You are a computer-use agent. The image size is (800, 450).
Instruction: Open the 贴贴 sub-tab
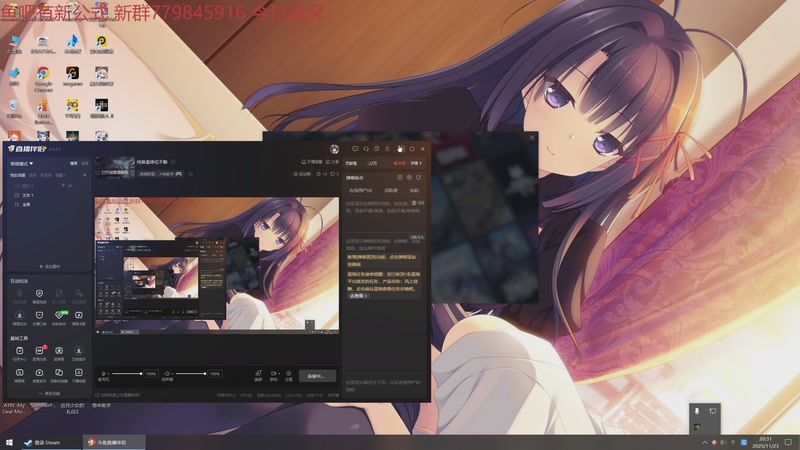(x=414, y=190)
